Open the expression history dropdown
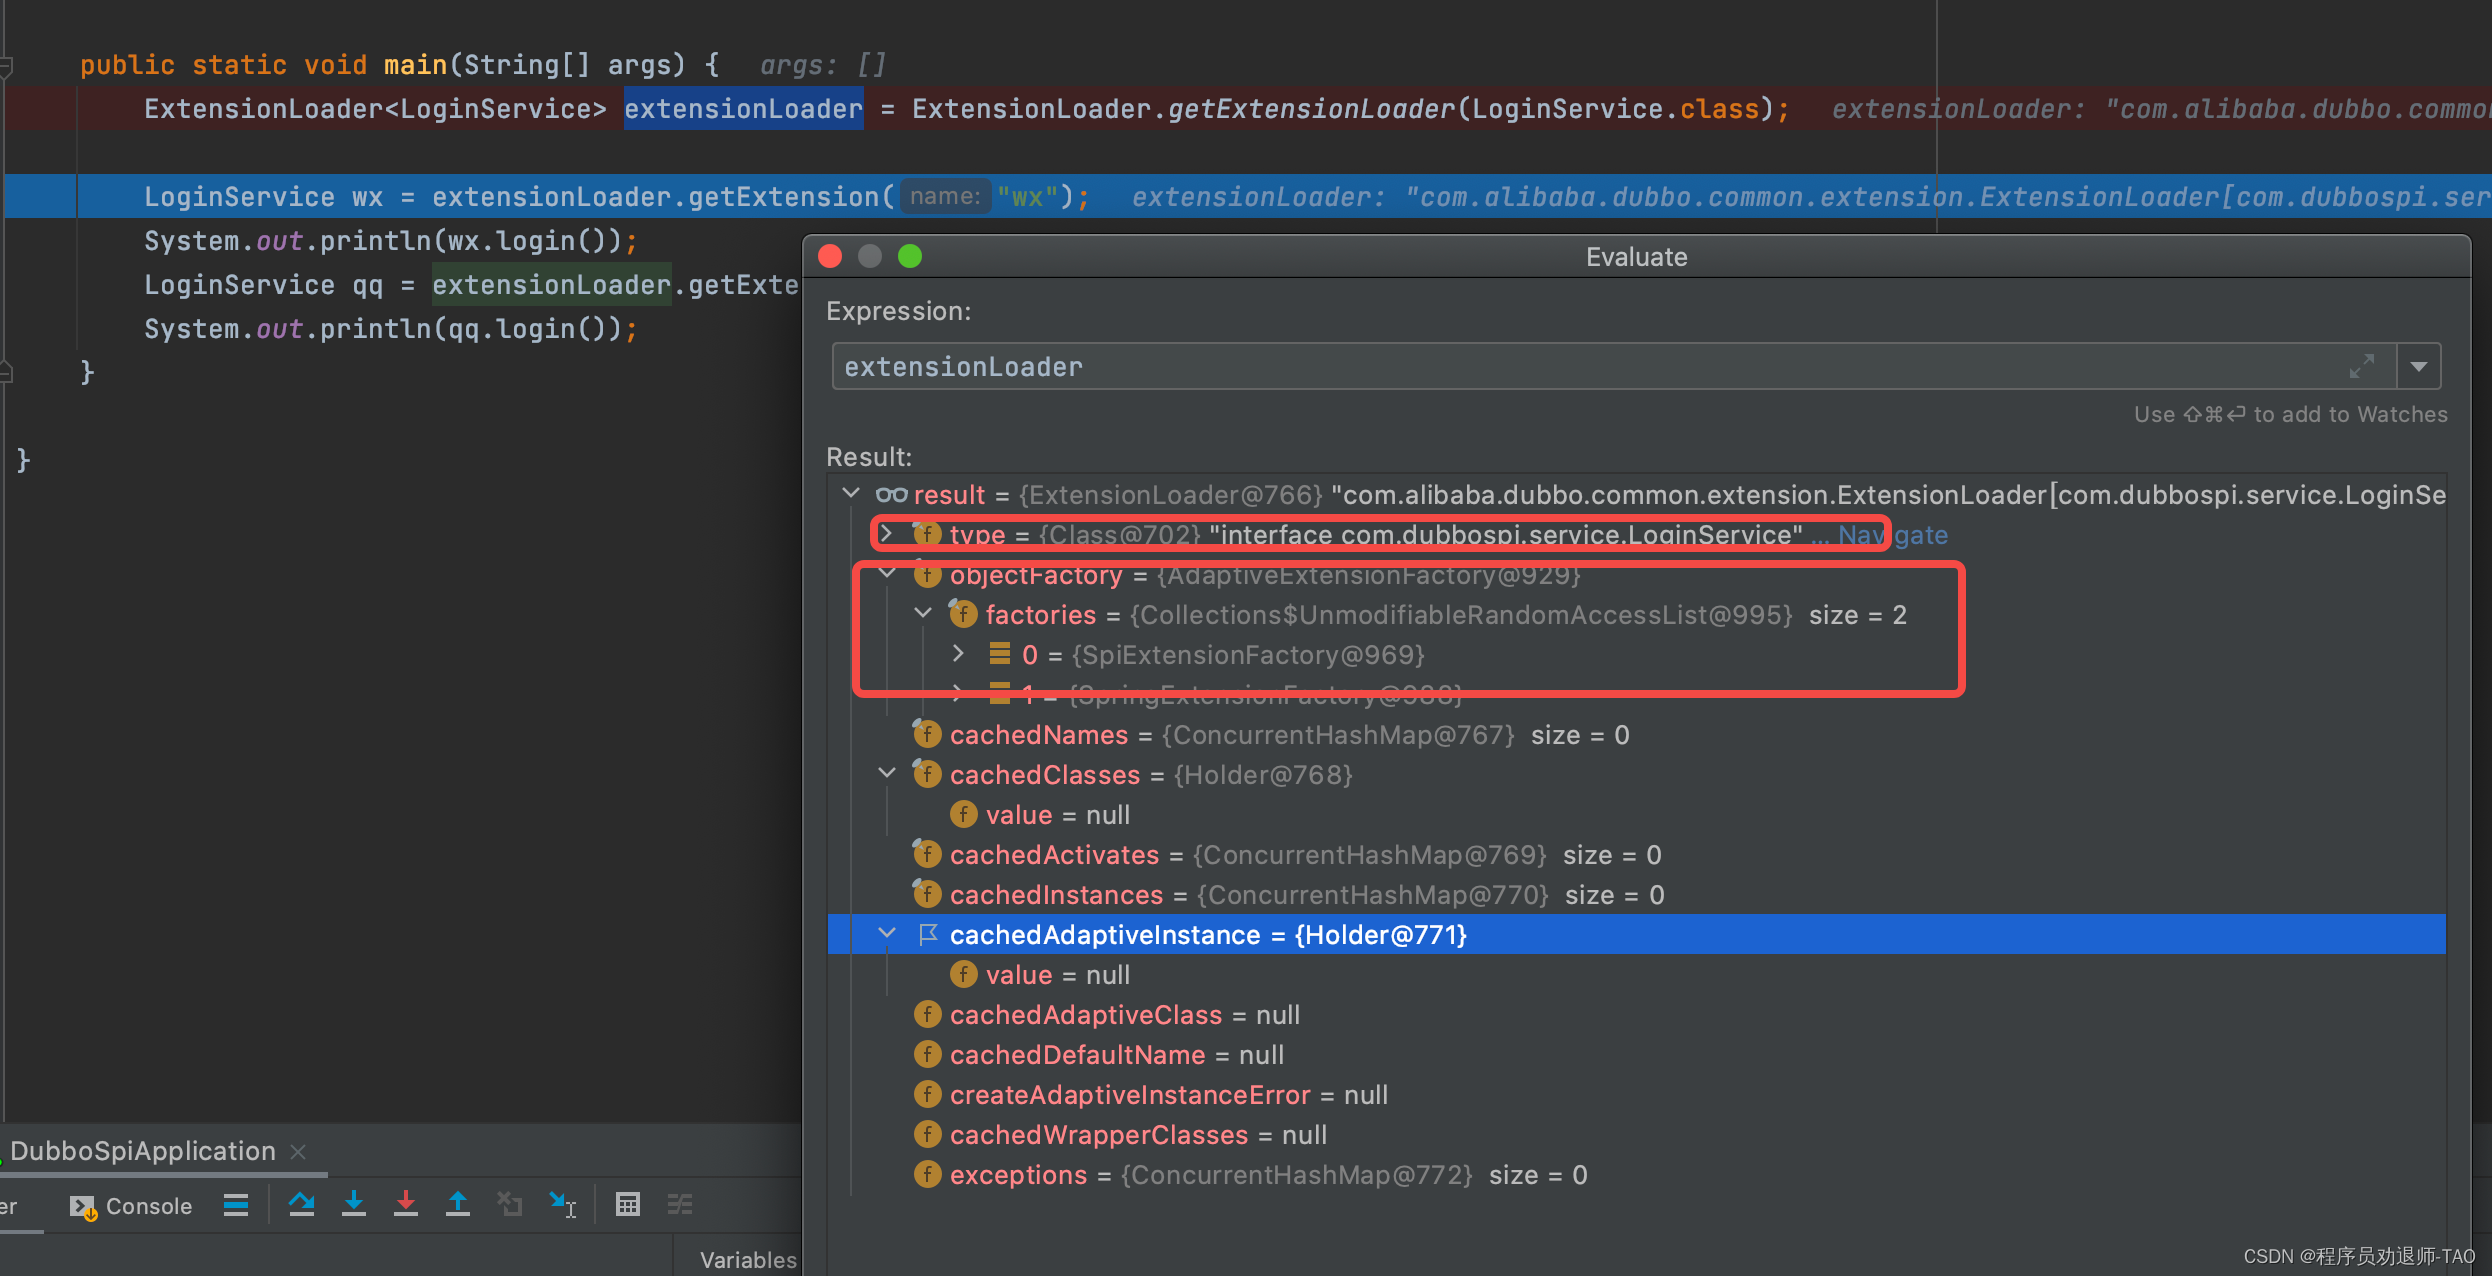 point(2419,367)
